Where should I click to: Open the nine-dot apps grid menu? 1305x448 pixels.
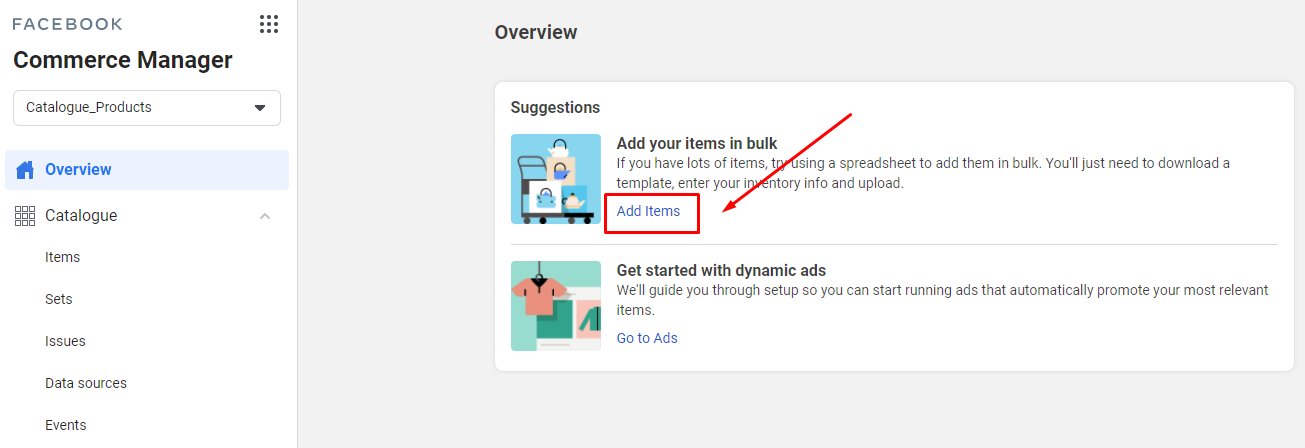click(269, 24)
